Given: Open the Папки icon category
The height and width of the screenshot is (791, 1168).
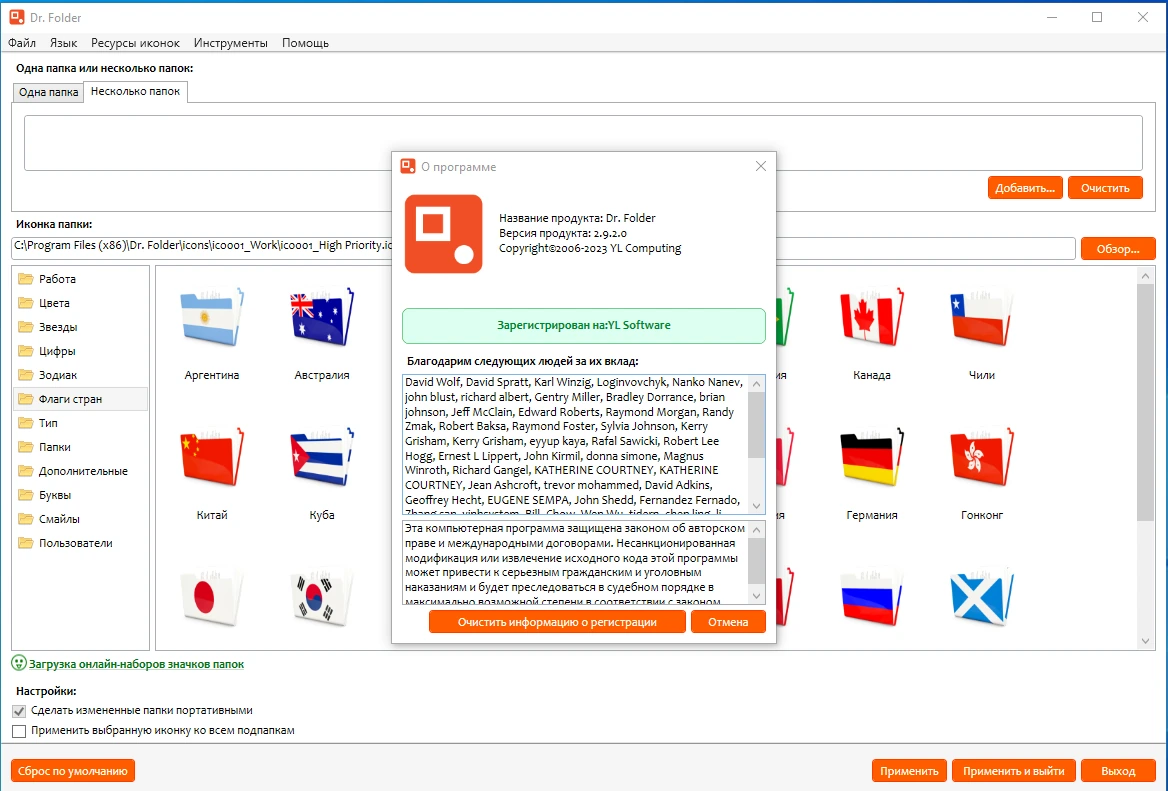Looking at the screenshot, I should pos(80,447).
